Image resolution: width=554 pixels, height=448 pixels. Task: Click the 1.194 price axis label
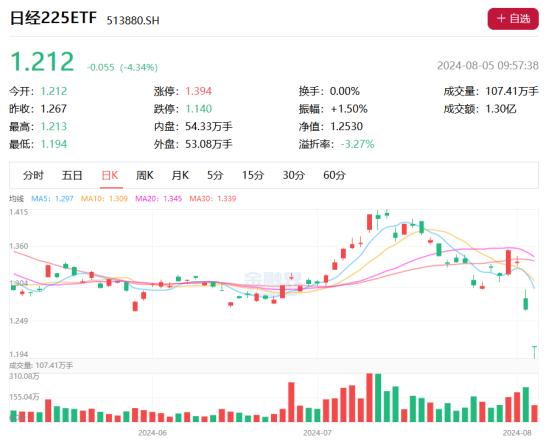coord(19,354)
